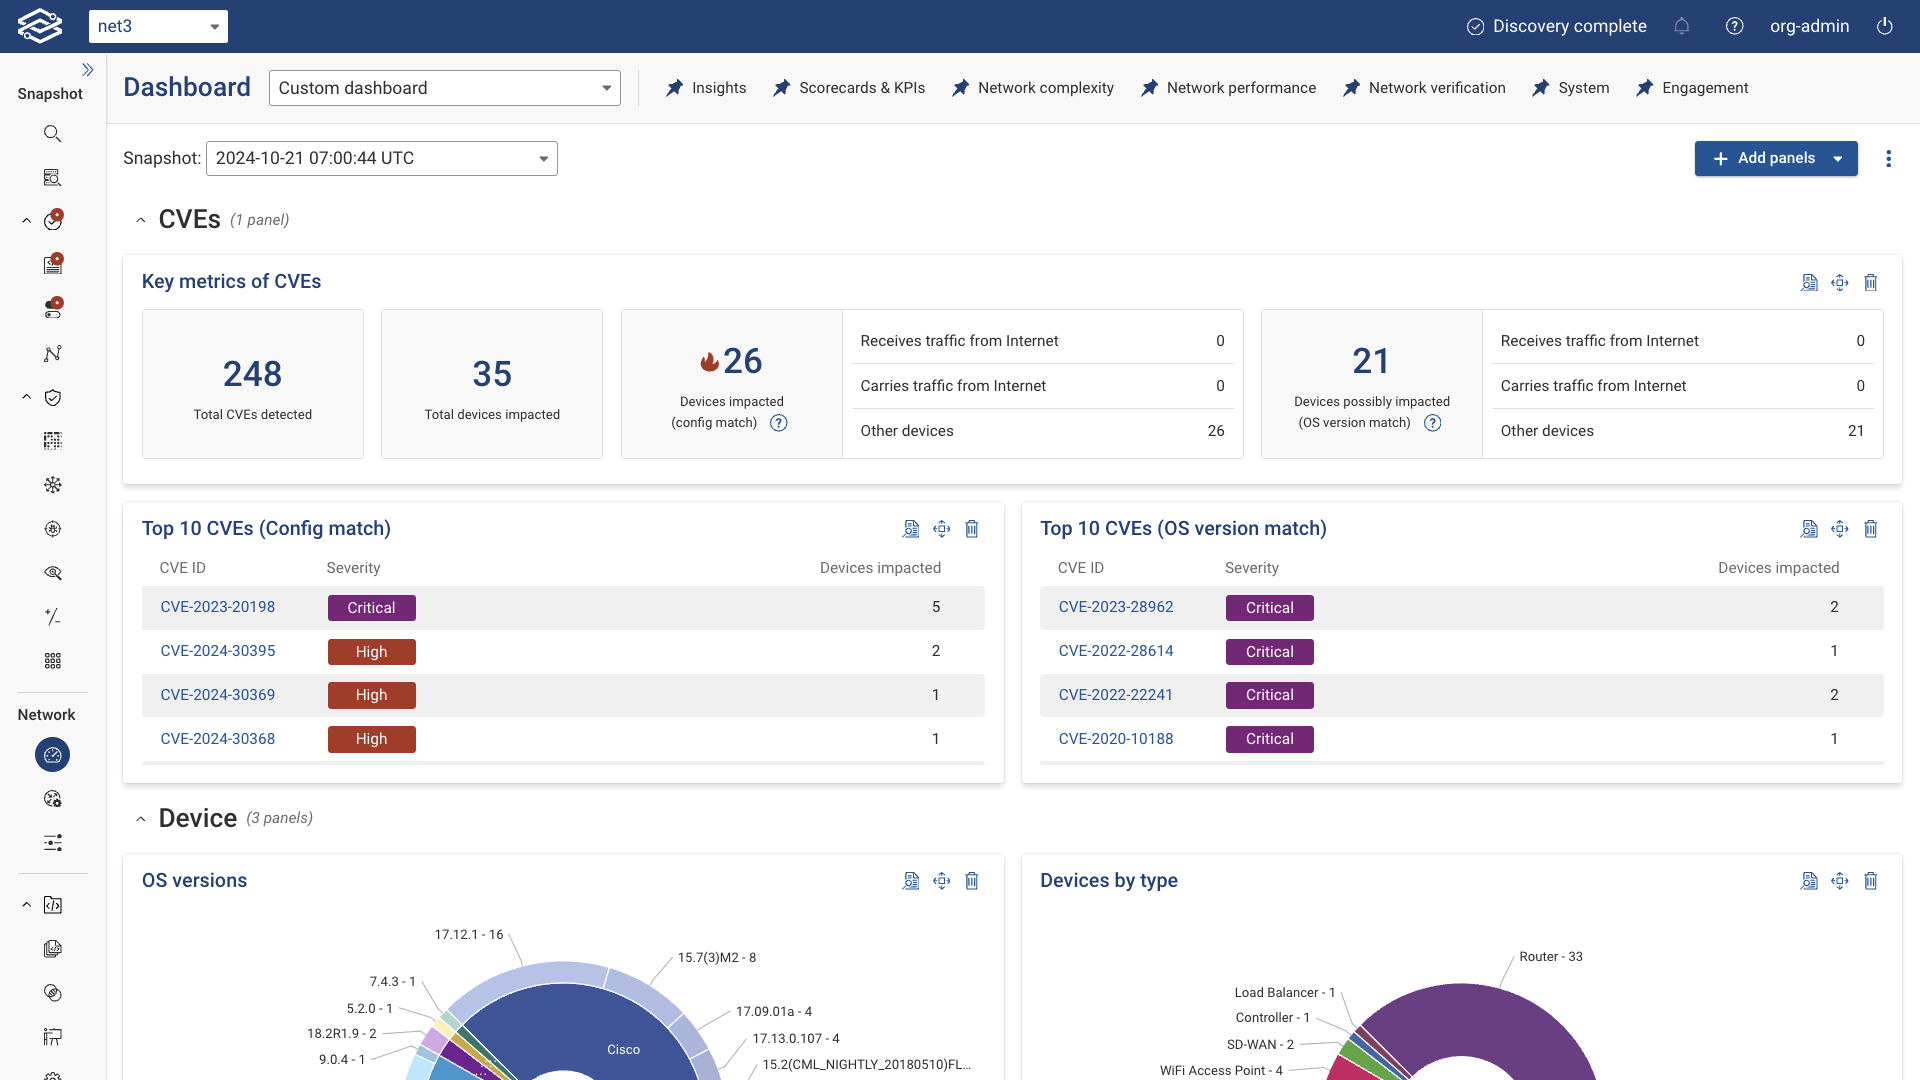Click move icon on Top 10 CVEs (Config match)

click(941, 529)
